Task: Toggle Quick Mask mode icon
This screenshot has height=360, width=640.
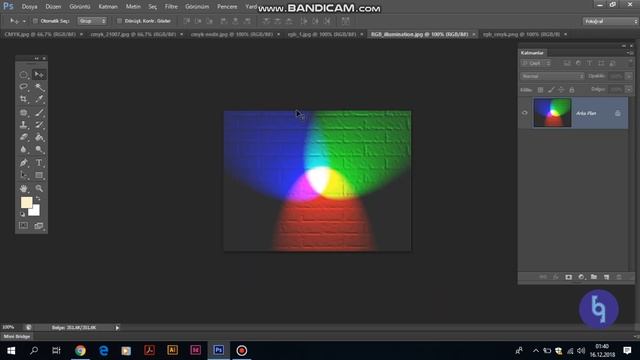Action: pos(24,226)
